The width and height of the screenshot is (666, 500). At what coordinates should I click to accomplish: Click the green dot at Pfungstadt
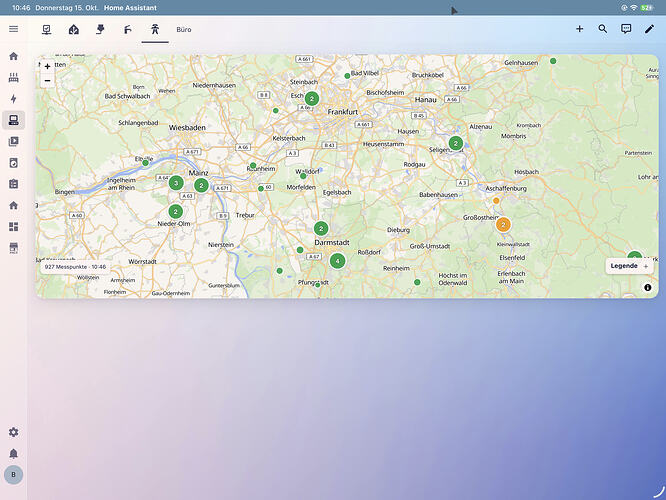click(x=318, y=285)
